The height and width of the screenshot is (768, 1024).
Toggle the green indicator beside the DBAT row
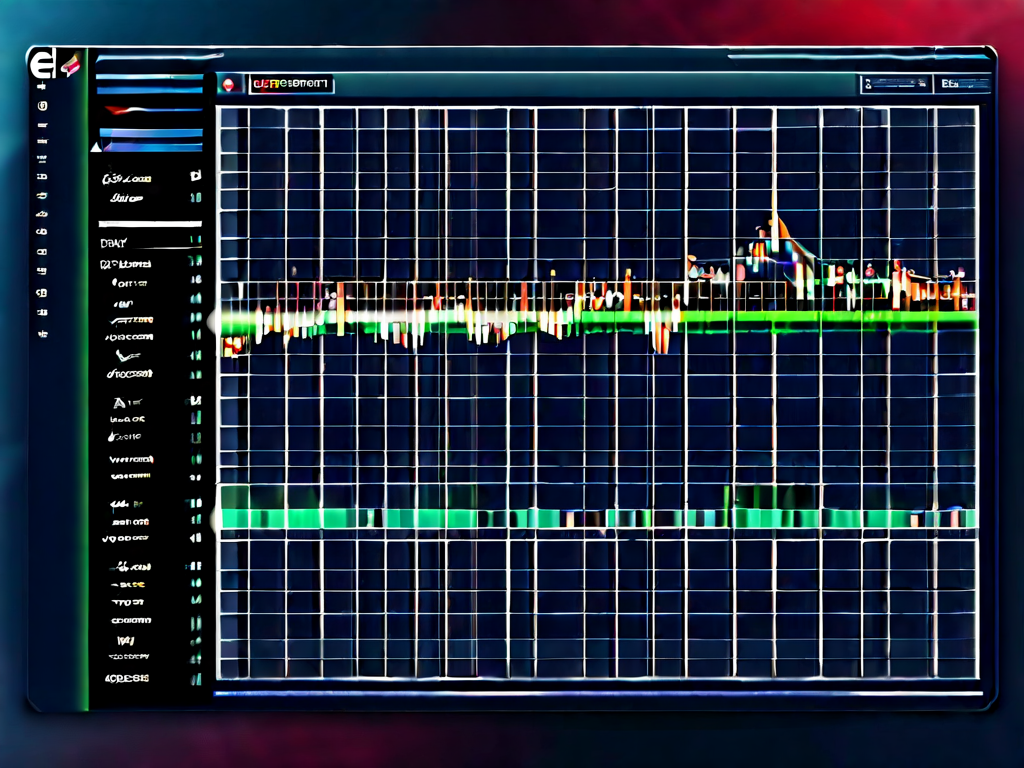tap(195, 241)
